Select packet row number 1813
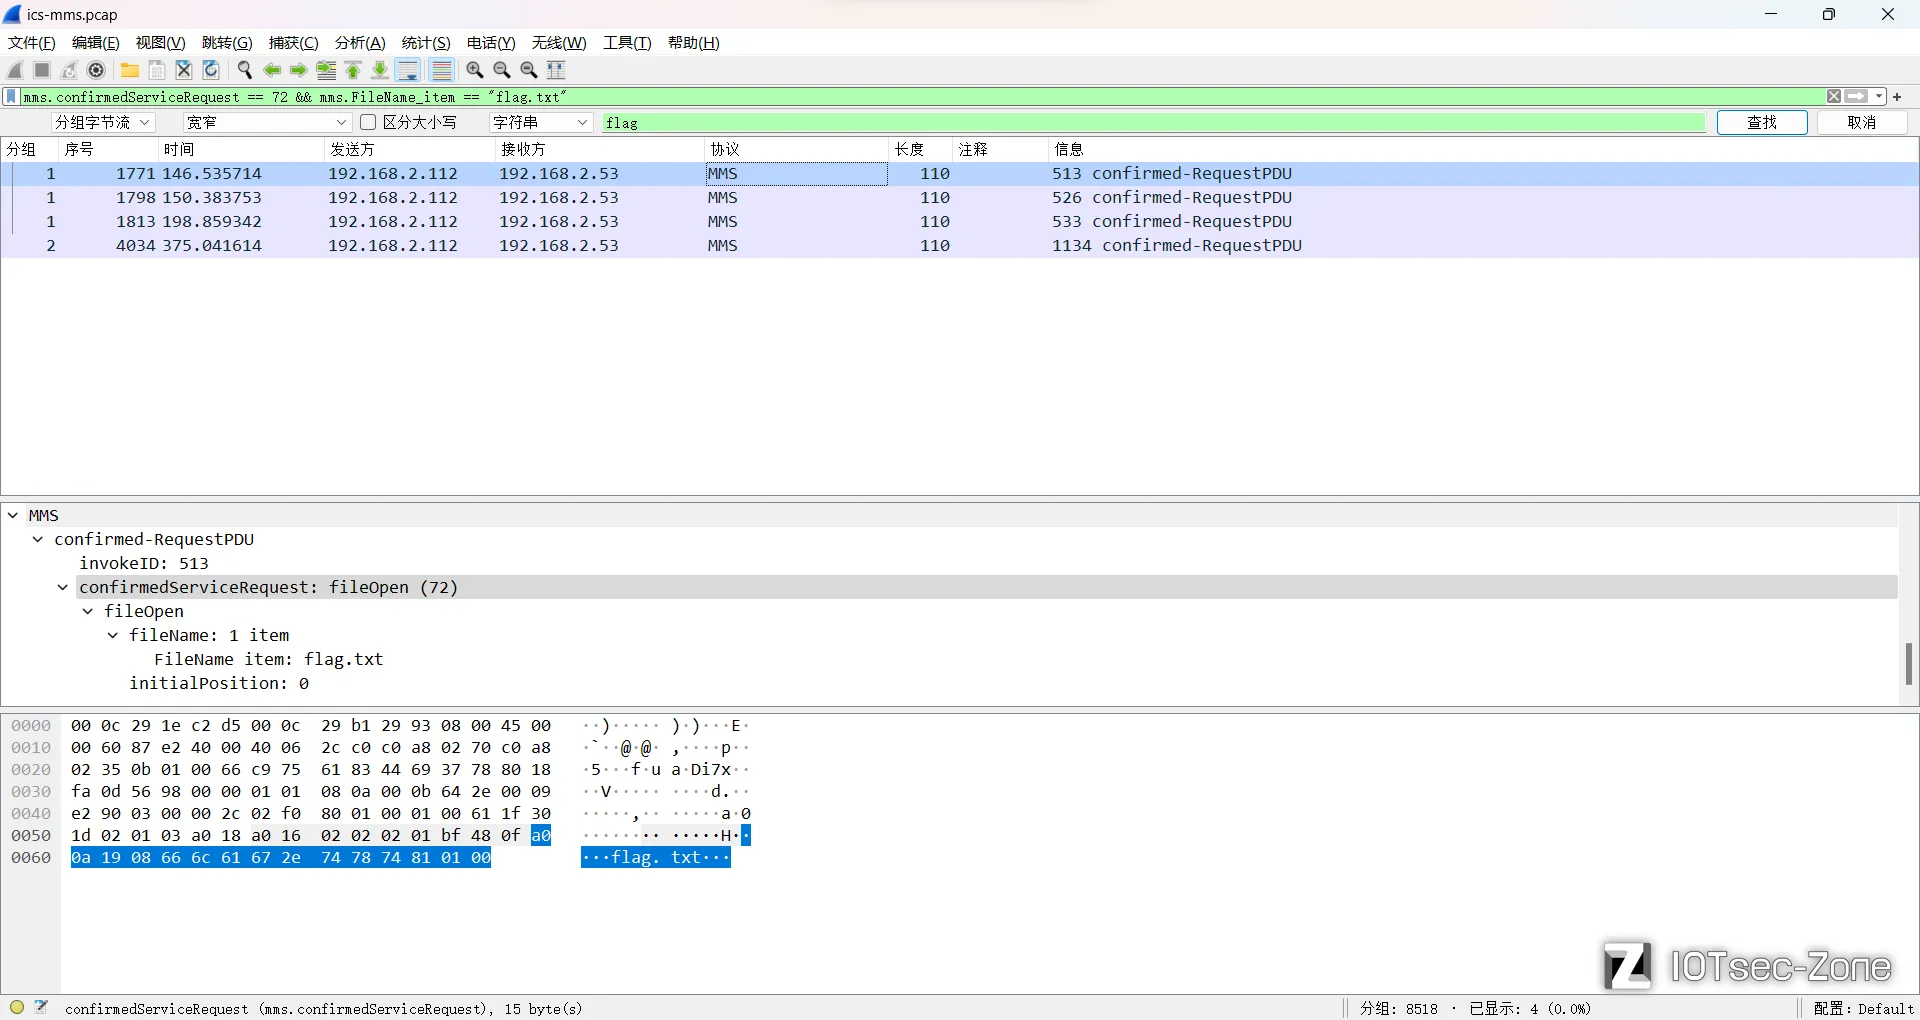The width and height of the screenshot is (1920, 1020). pos(960,222)
